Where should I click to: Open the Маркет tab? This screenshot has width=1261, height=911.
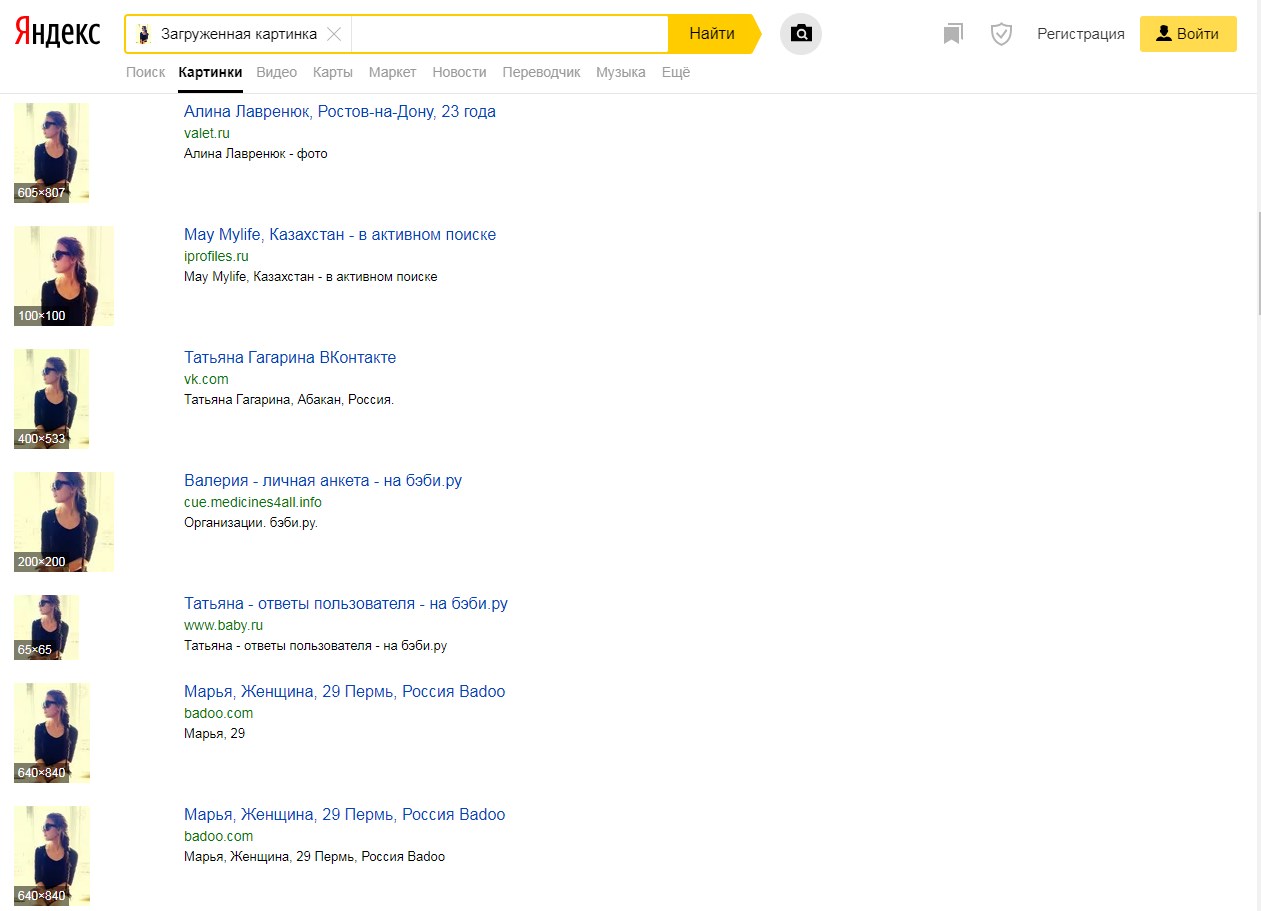(x=392, y=72)
